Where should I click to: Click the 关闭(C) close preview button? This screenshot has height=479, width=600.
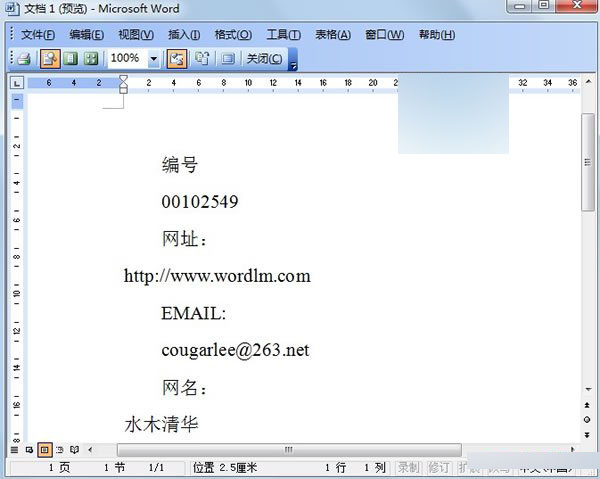click(264, 59)
